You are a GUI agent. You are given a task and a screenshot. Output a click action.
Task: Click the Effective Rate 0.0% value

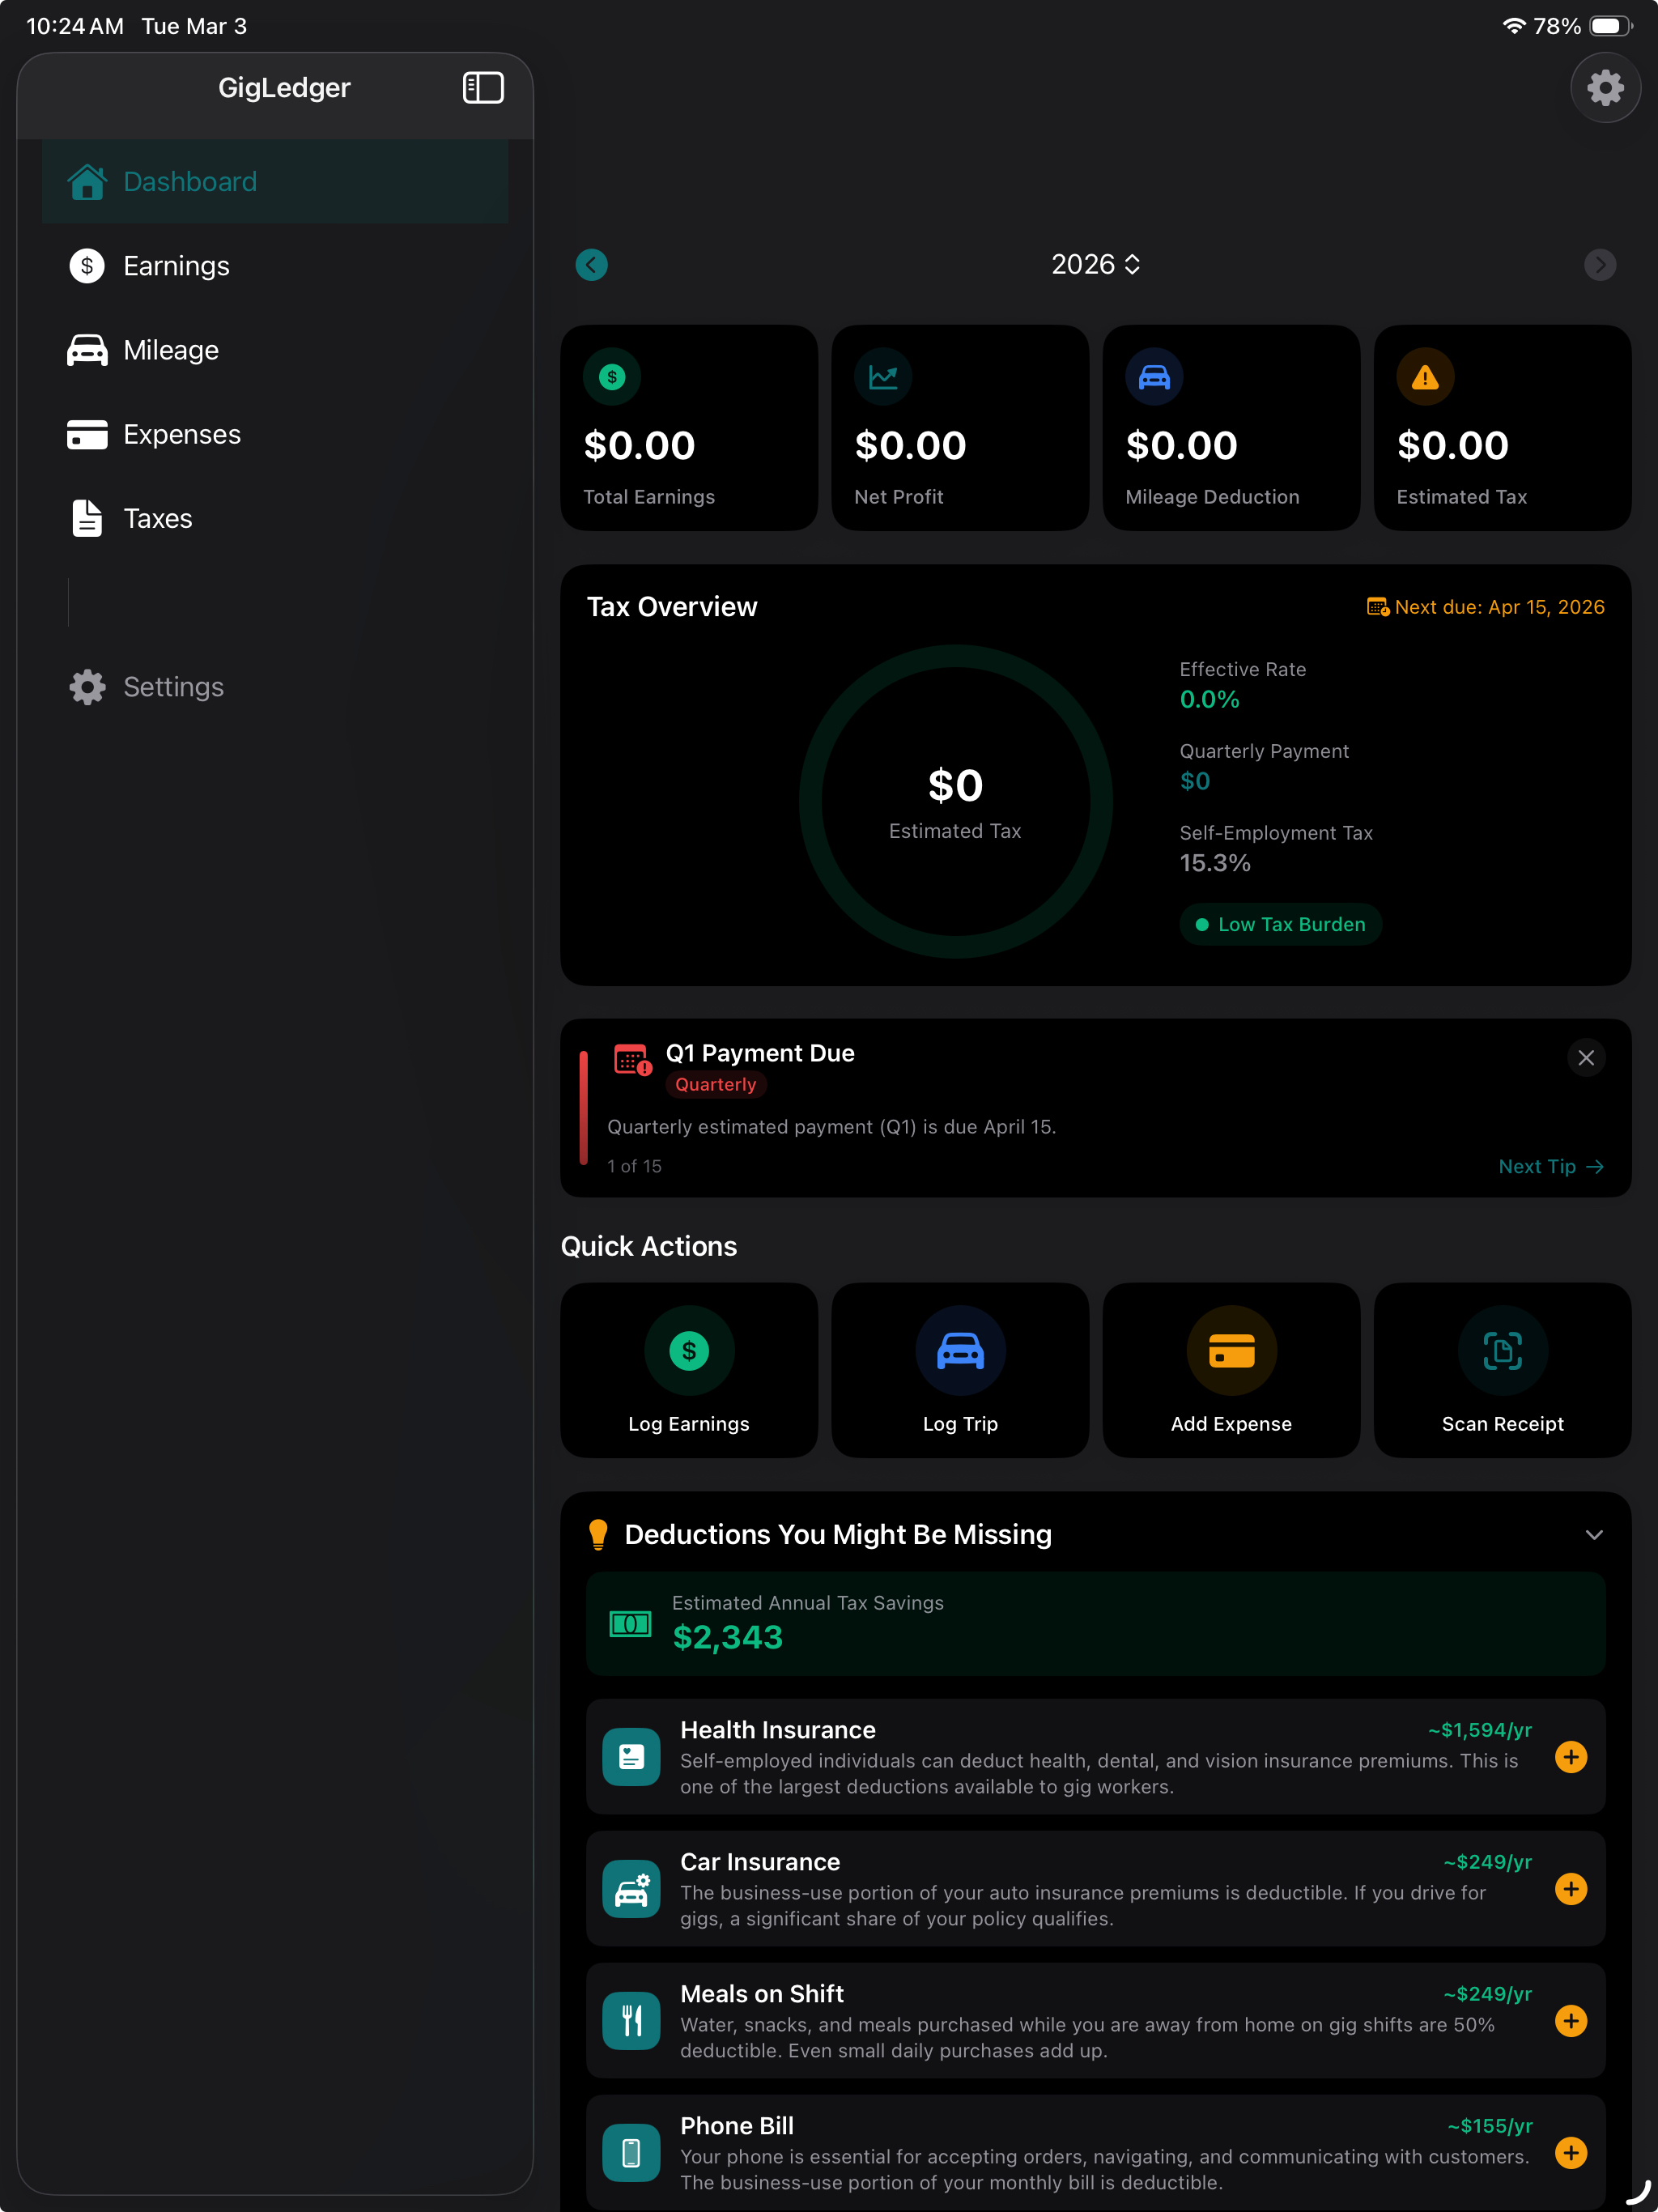[1209, 700]
